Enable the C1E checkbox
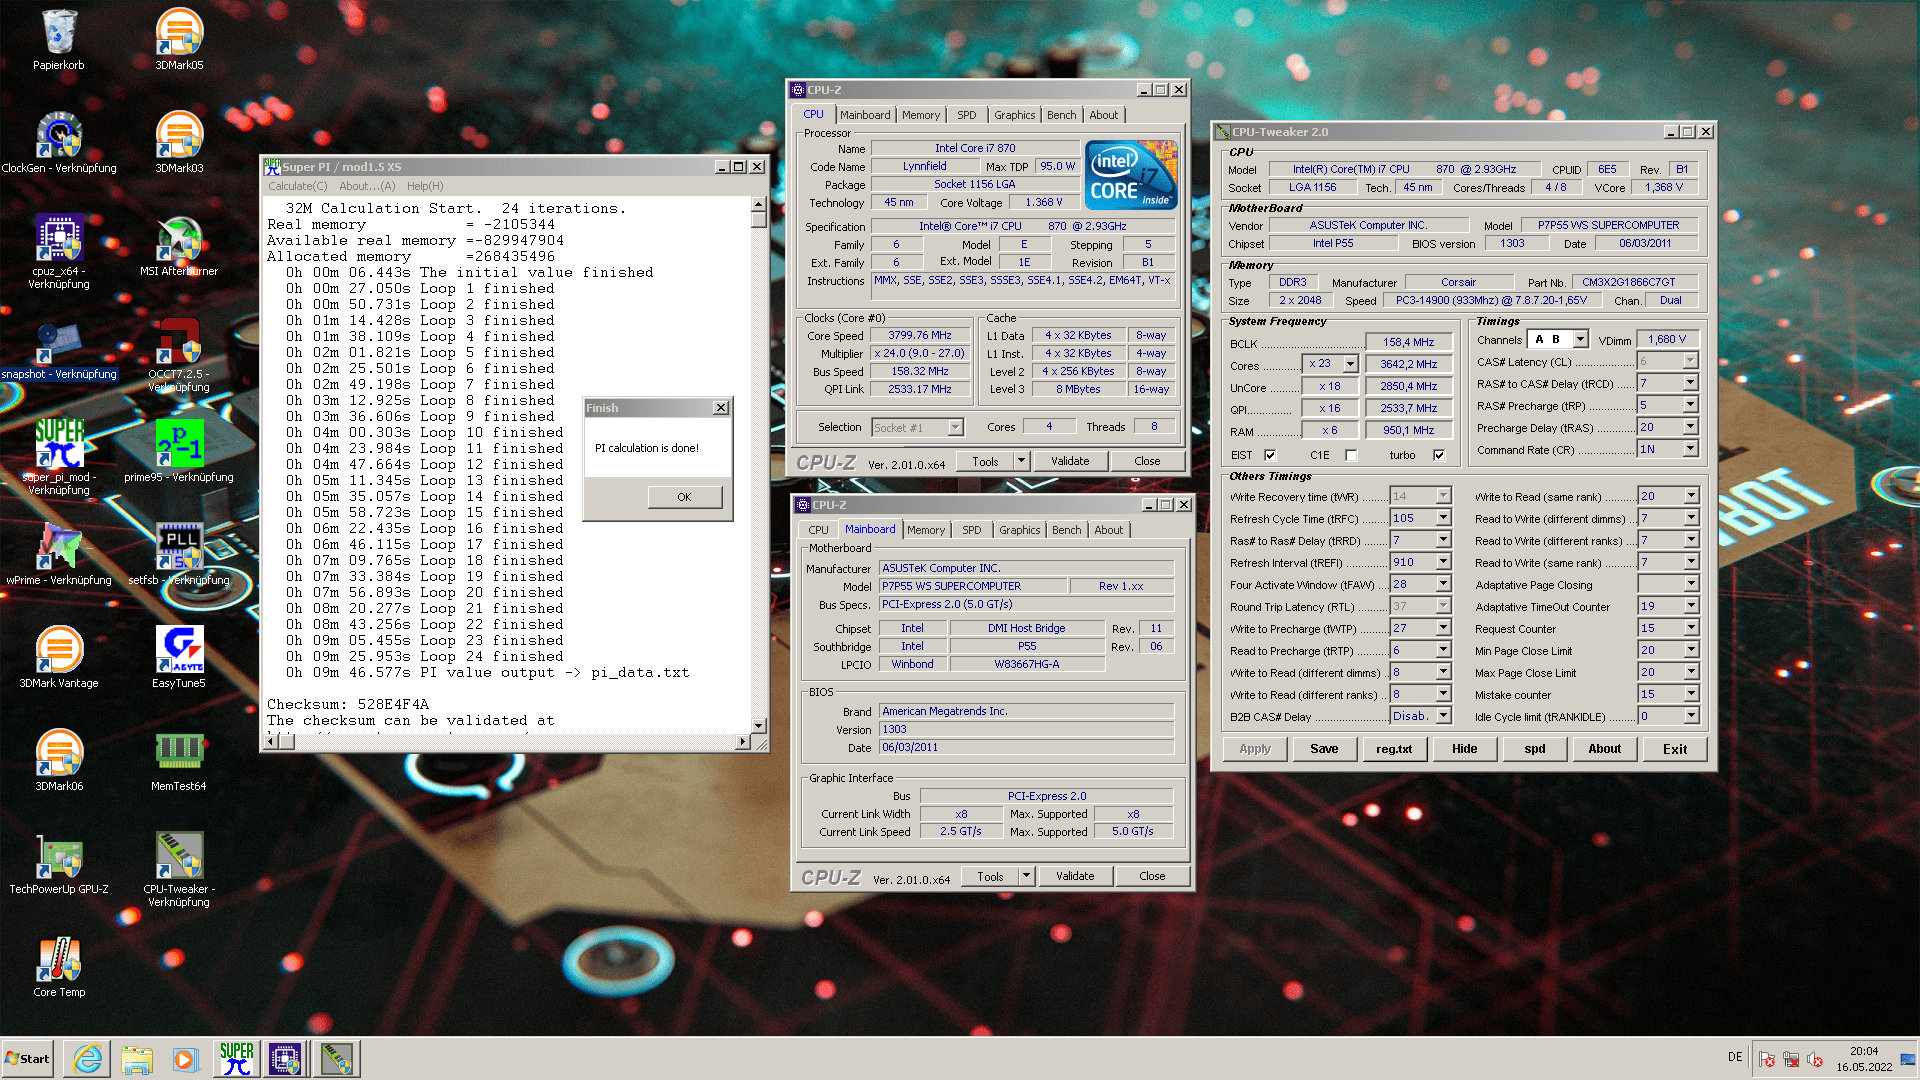Image resolution: width=1920 pixels, height=1080 pixels. 1351,455
